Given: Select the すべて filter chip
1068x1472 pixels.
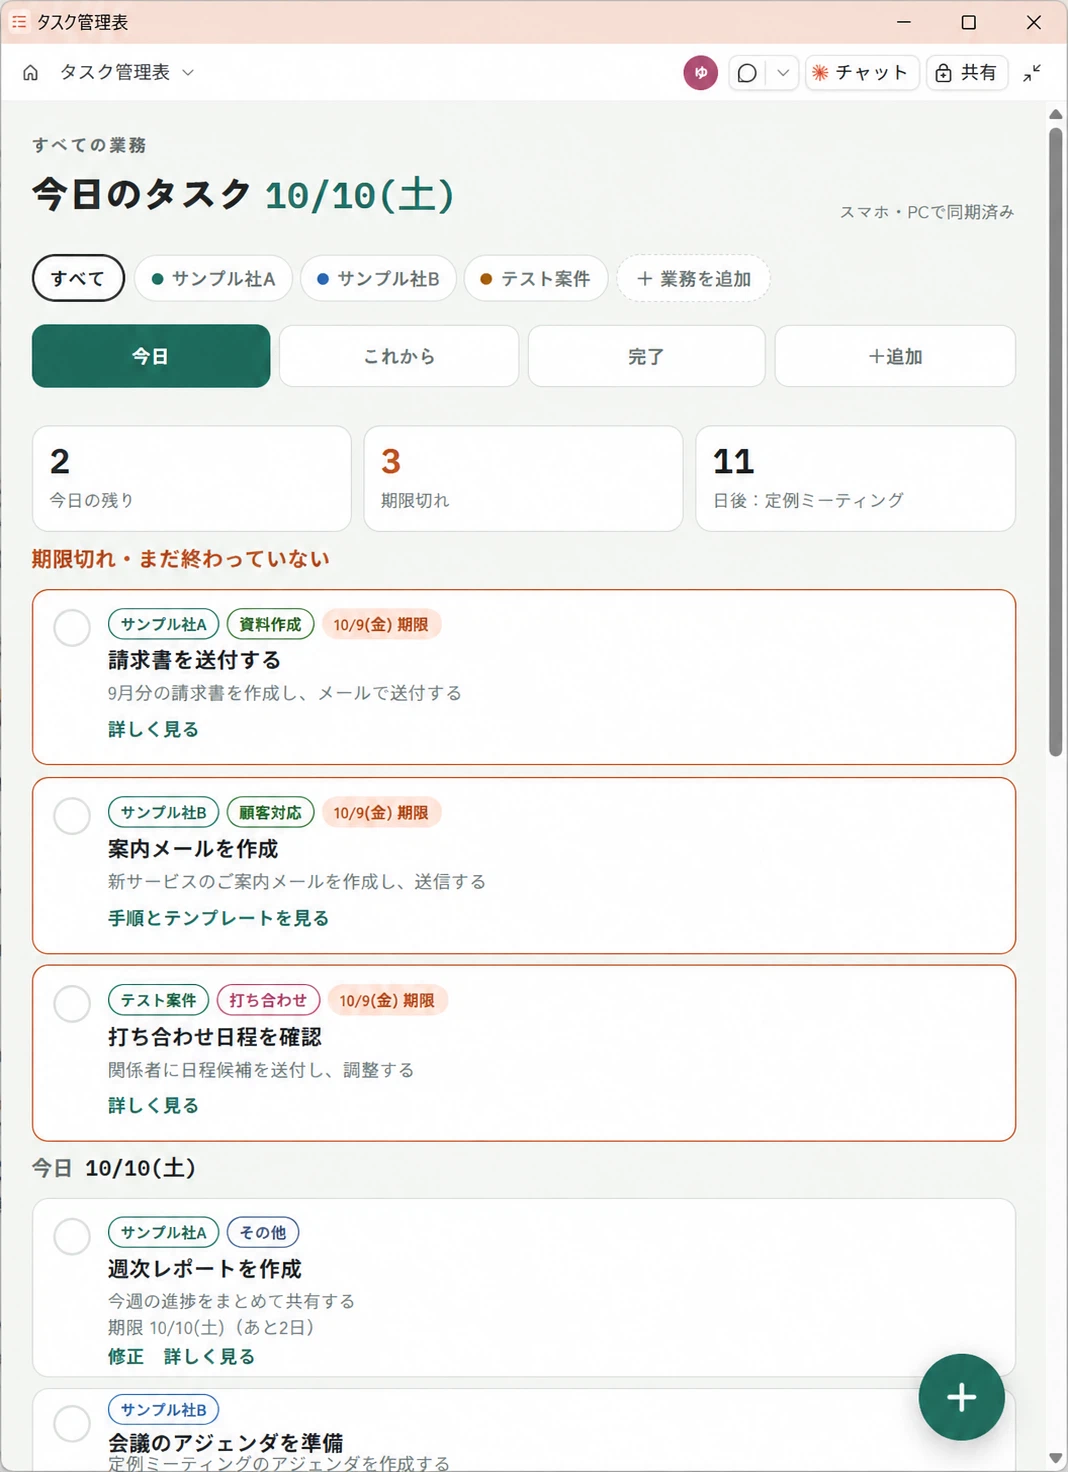Looking at the screenshot, I should (78, 278).
